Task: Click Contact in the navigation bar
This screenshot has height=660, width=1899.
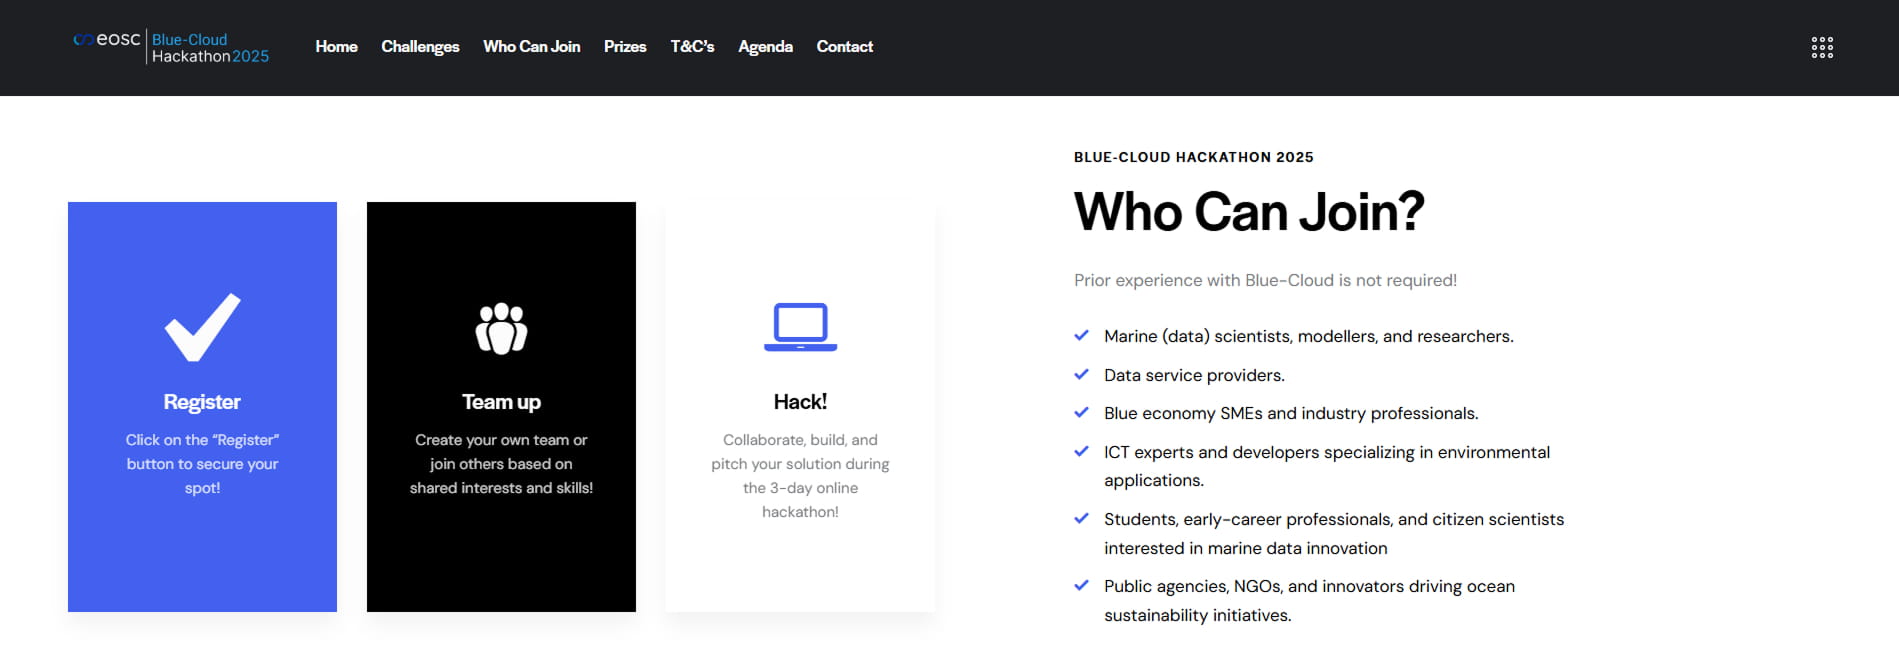Action: [x=844, y=47]
